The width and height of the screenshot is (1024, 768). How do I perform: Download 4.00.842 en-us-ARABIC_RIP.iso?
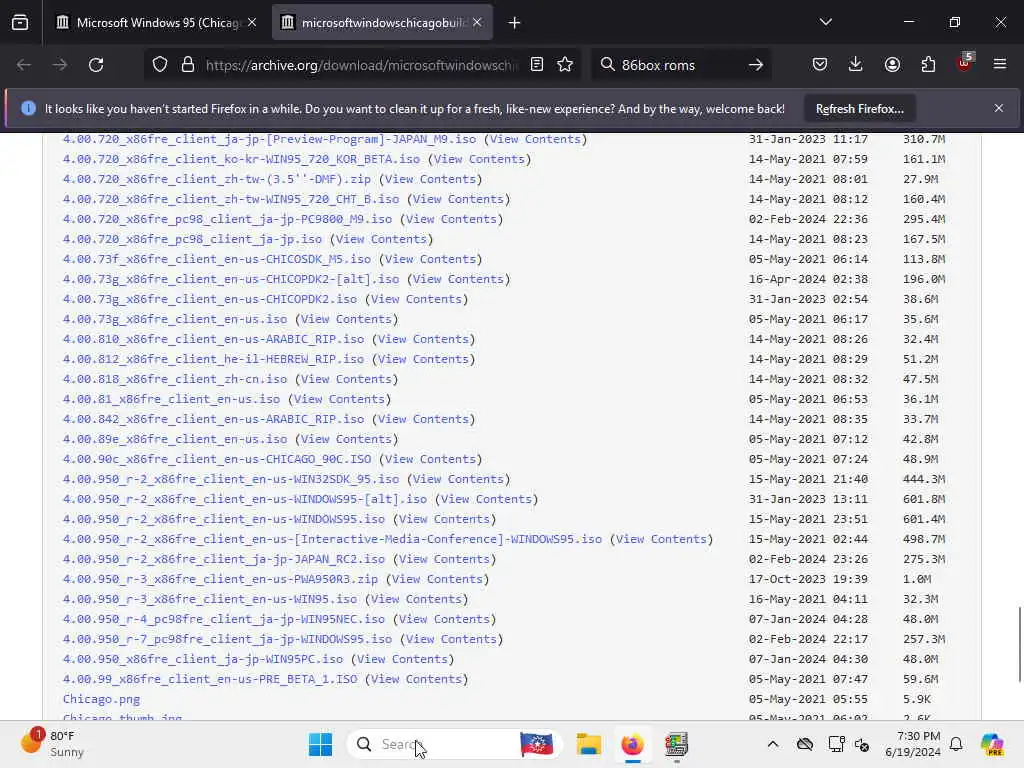click(x=214, y=419)
